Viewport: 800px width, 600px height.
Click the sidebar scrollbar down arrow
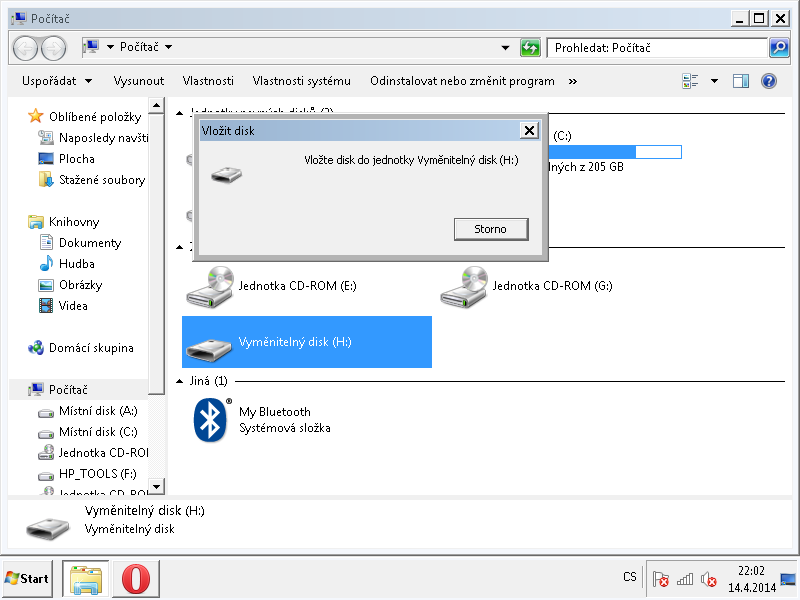(x=156, y=487)
